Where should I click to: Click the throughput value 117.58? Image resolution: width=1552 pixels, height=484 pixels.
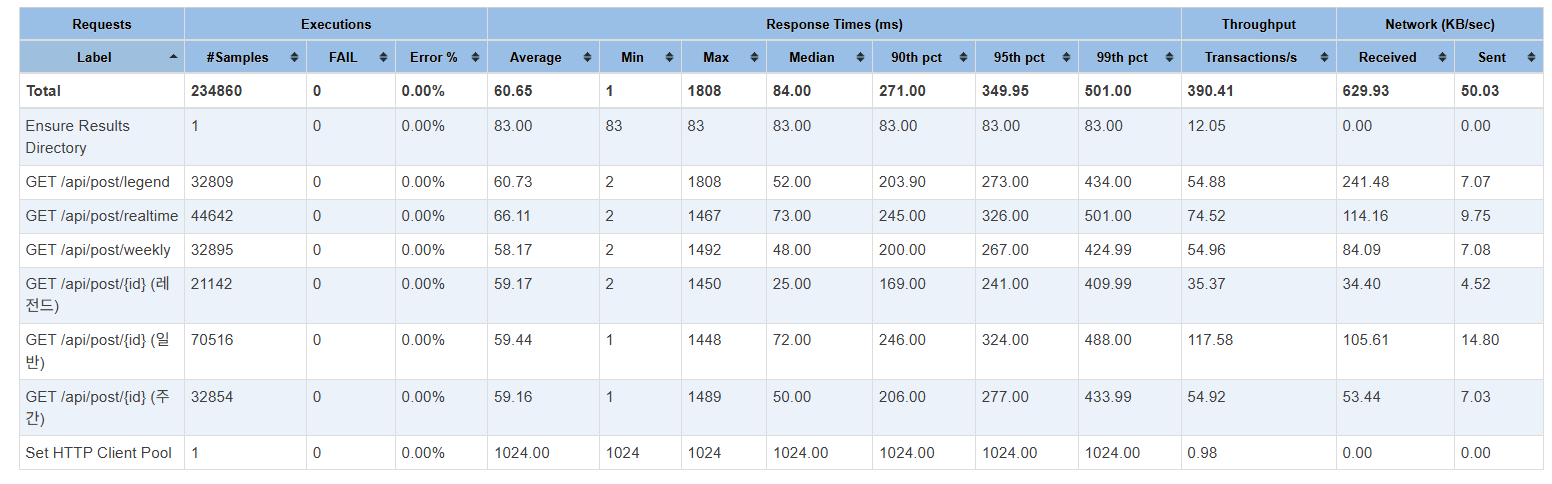click(x=1210, y=340)
